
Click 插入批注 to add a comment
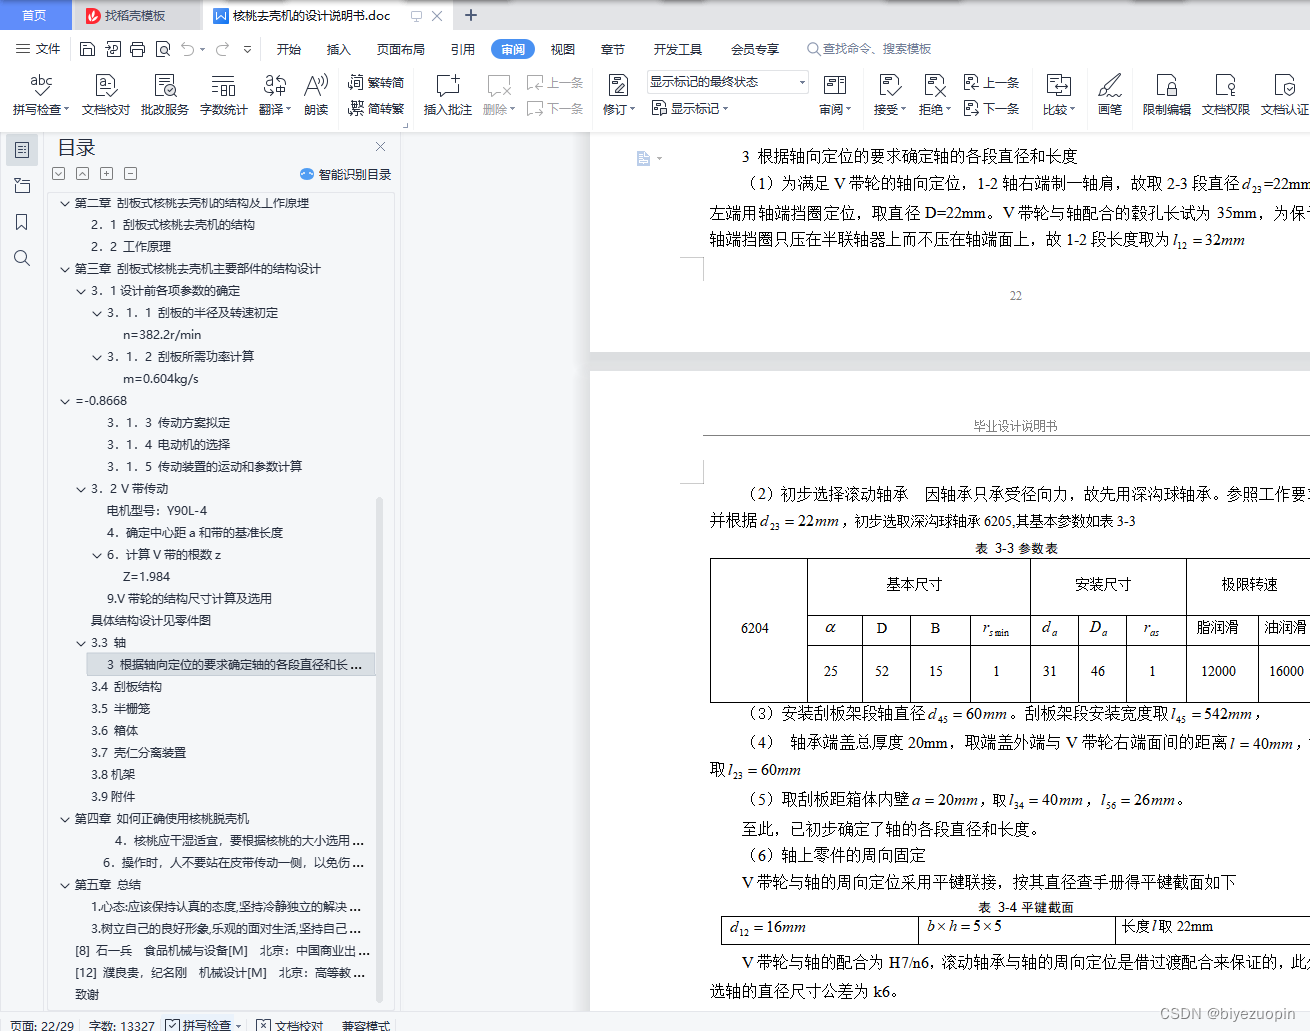point(448,95)
